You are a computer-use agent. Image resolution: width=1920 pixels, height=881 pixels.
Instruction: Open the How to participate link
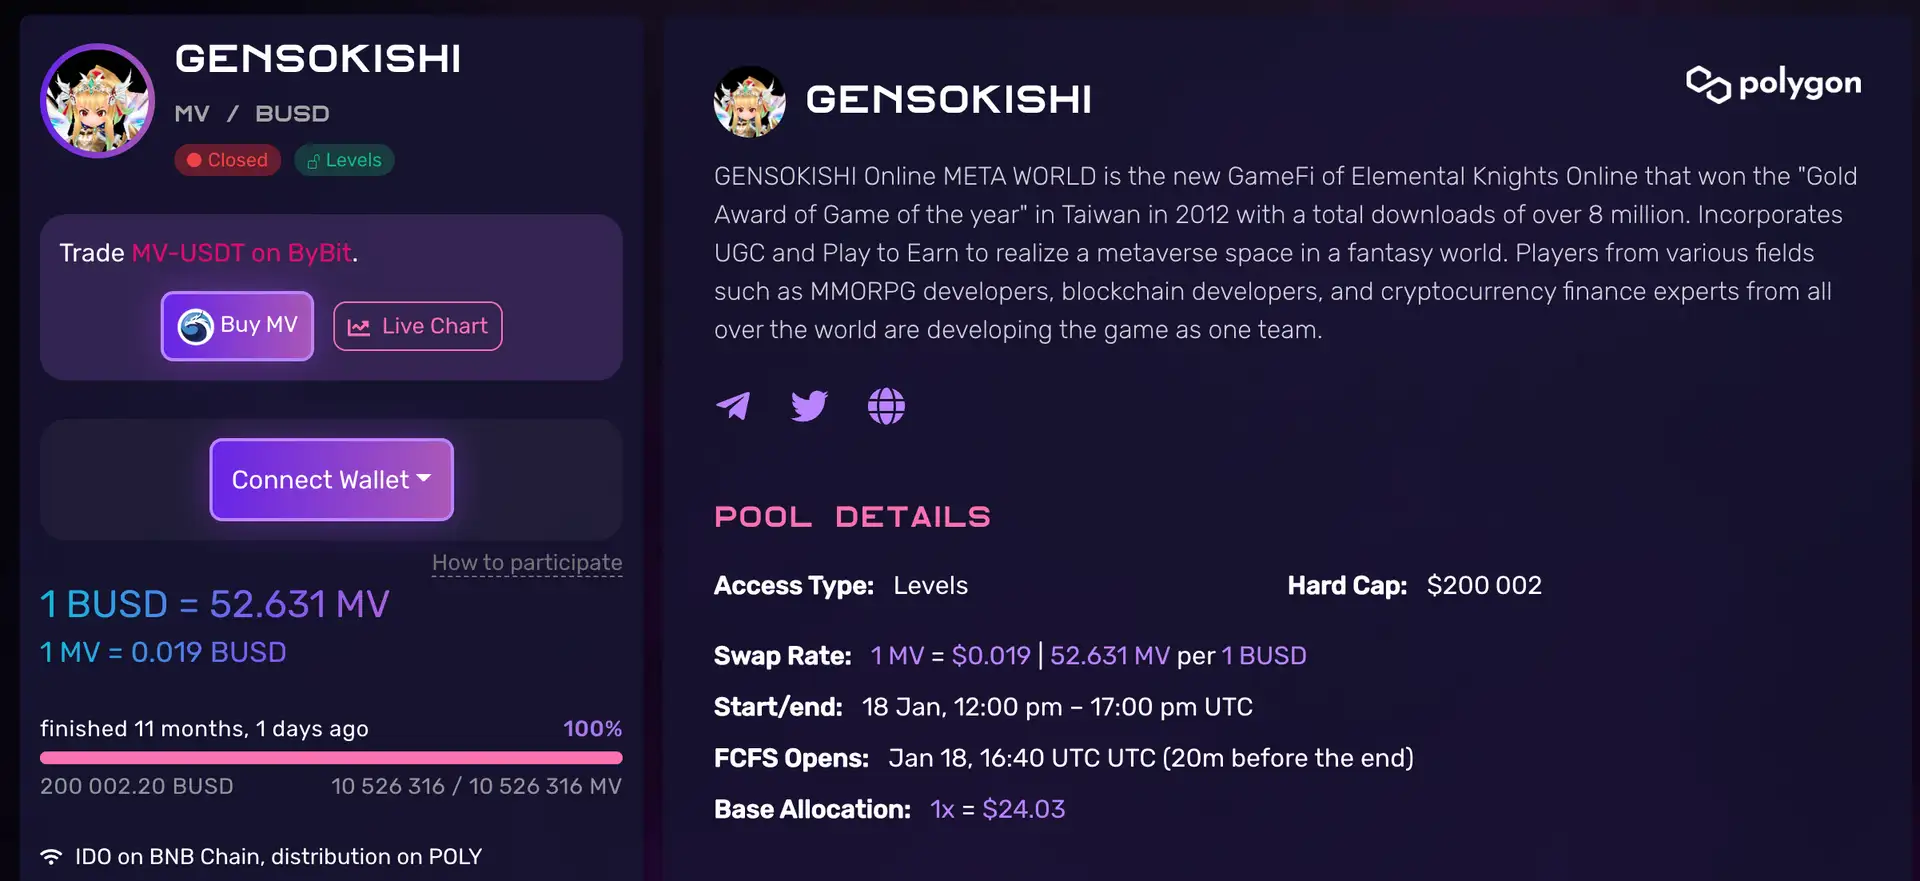527,563
